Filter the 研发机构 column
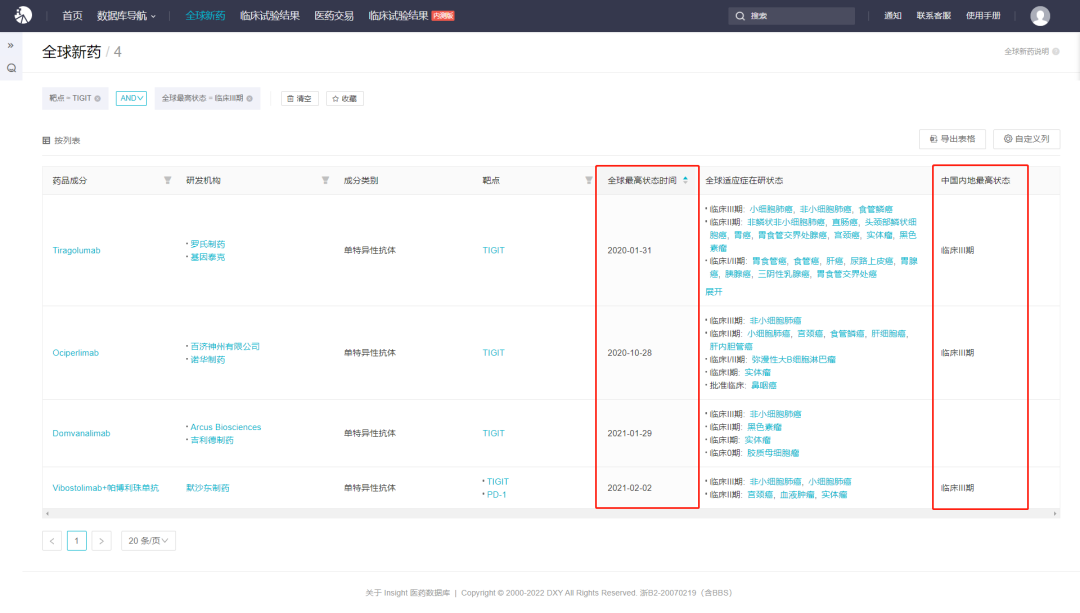 [325, 180]
